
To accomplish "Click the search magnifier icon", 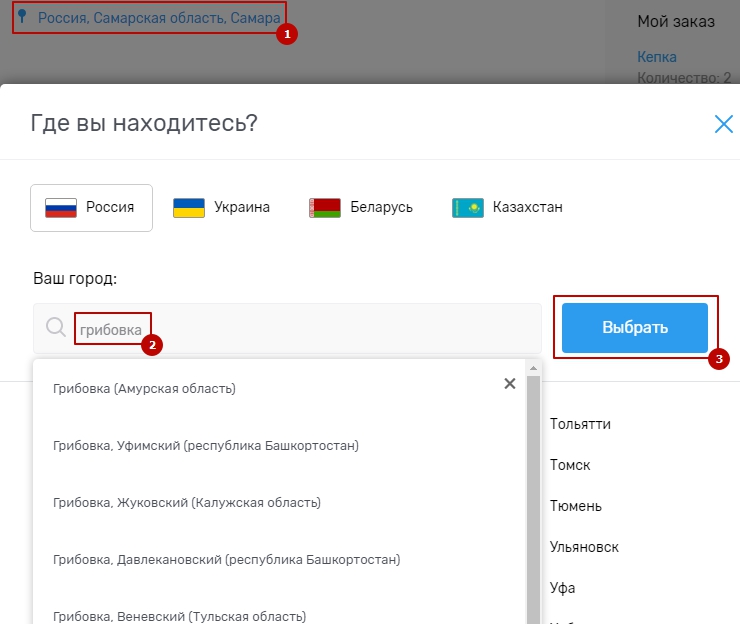I will tap(57, 328).
